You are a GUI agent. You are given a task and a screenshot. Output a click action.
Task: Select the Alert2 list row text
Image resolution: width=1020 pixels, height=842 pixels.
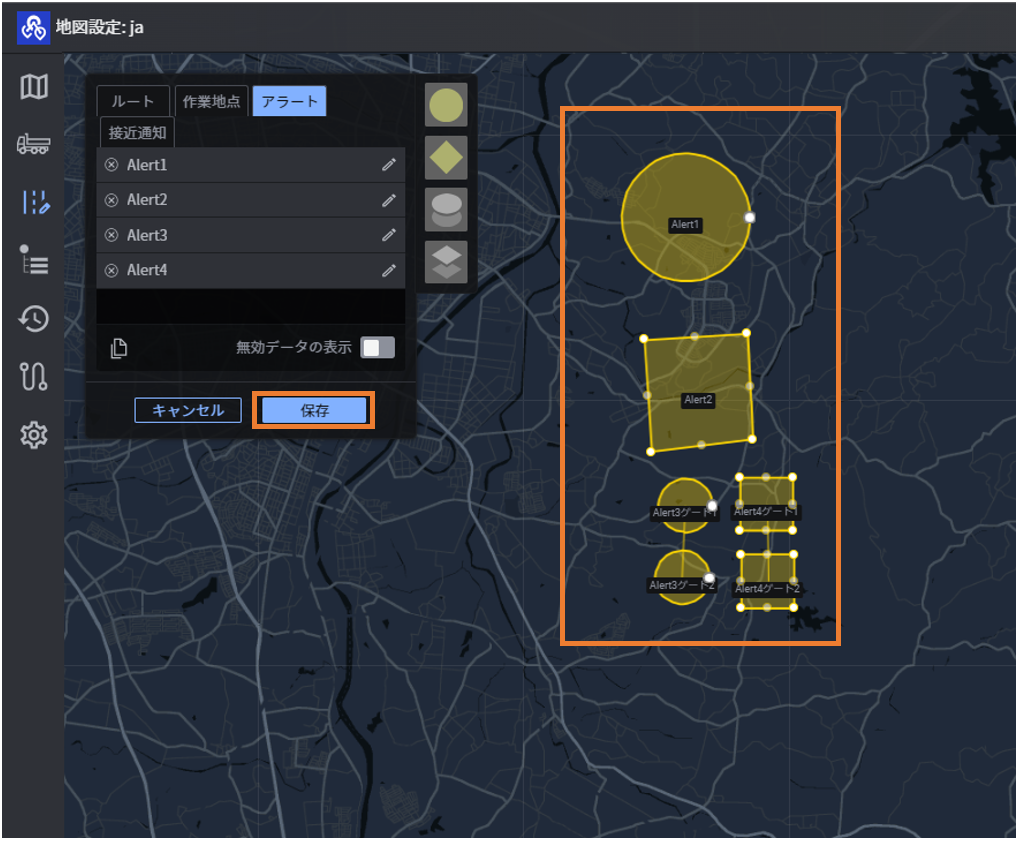point(147,200)
